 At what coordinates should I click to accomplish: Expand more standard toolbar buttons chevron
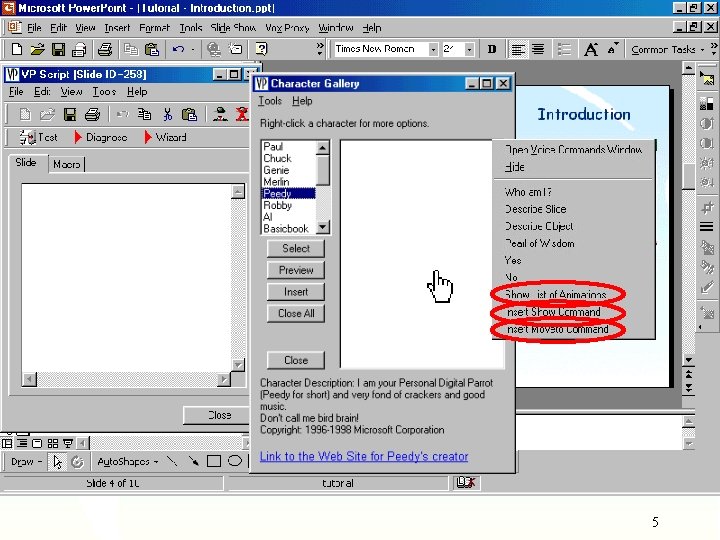point(320,49)
